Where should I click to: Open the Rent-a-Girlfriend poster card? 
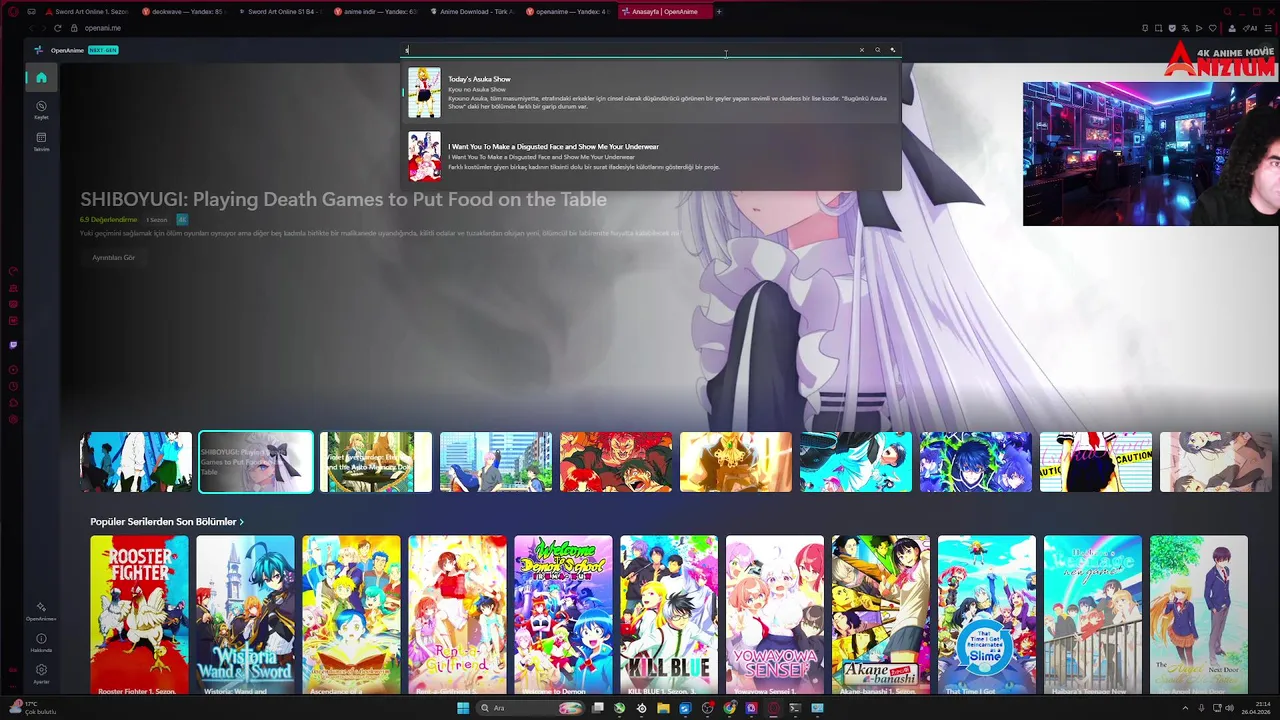457,614
